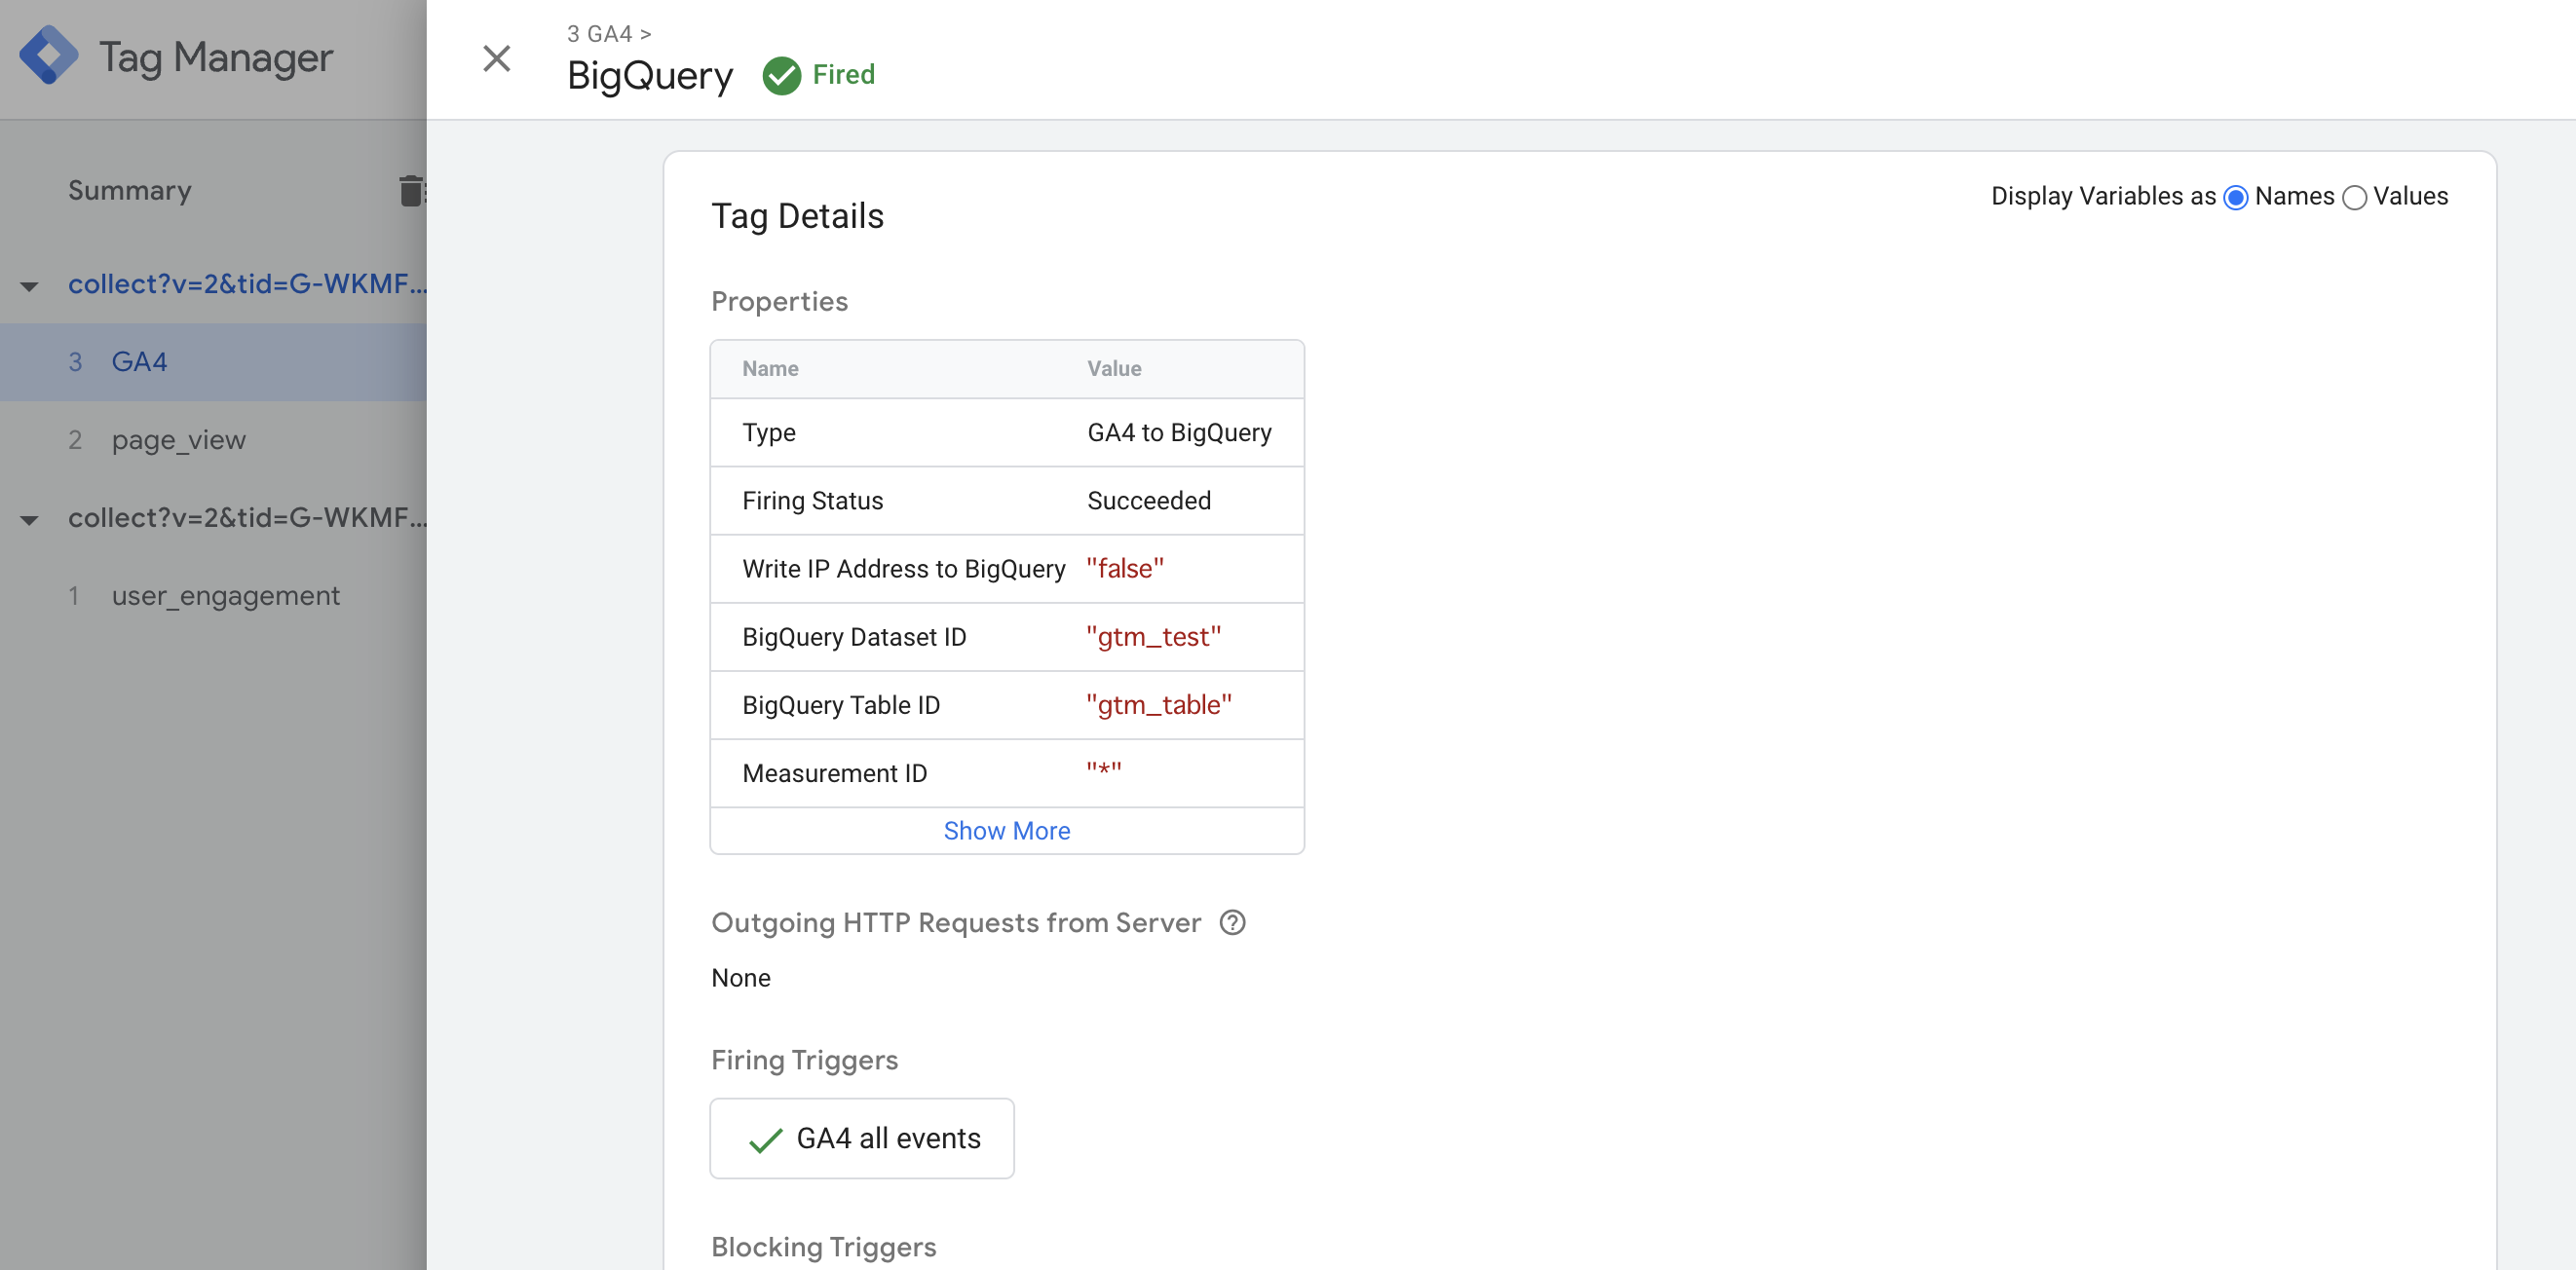This screenshot has width=2576, height=1270.
Task: Show more tag properties
Action: click(x=1006, y=831)
